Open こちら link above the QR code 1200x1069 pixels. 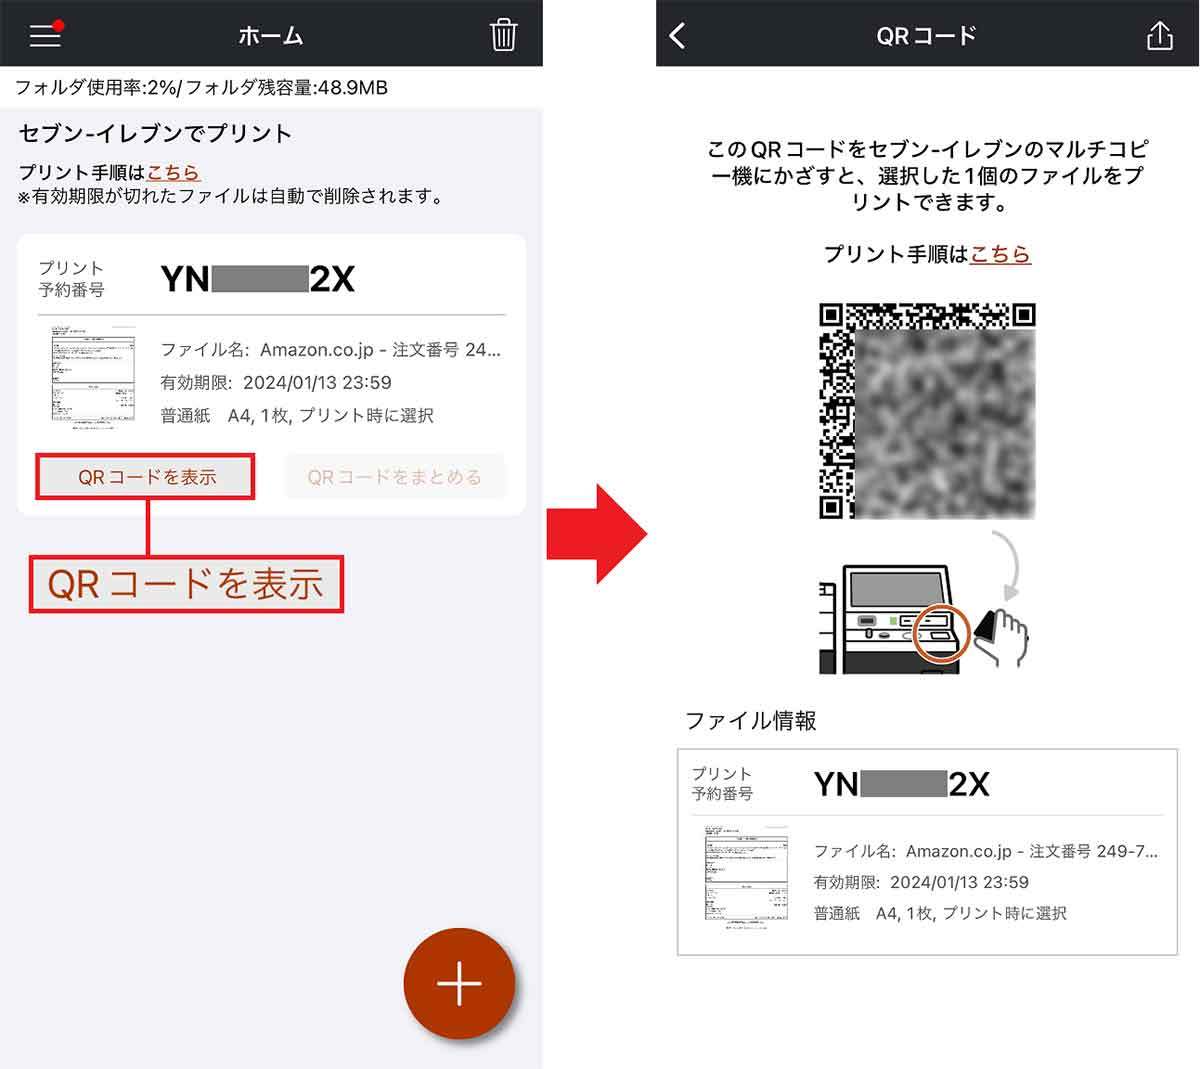1000,254
